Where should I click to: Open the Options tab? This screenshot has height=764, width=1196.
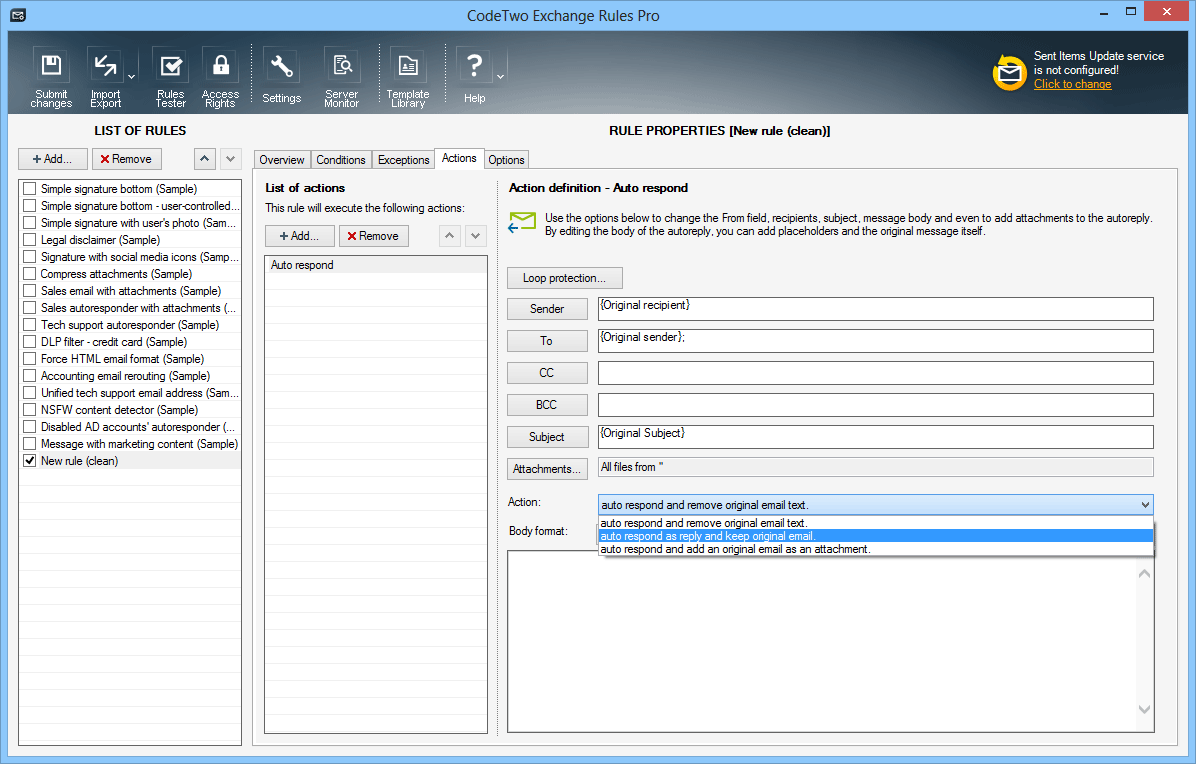506,159
